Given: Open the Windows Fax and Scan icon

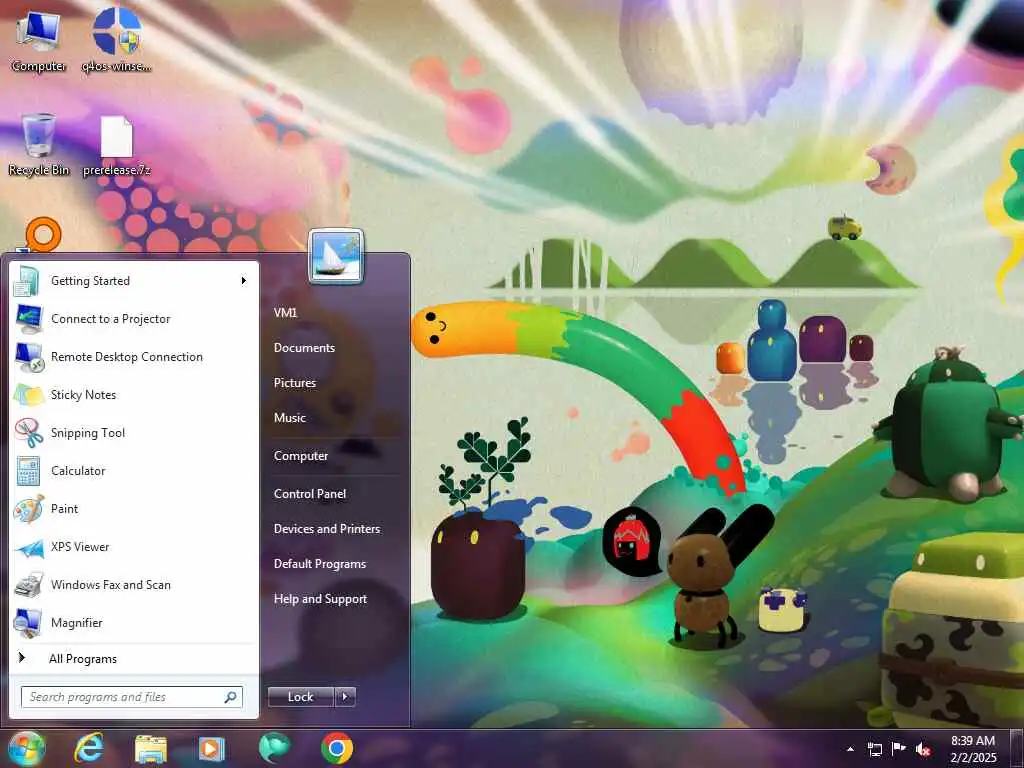Looking at the screenshot, I should pyautogui.click(x=29, y=584).
